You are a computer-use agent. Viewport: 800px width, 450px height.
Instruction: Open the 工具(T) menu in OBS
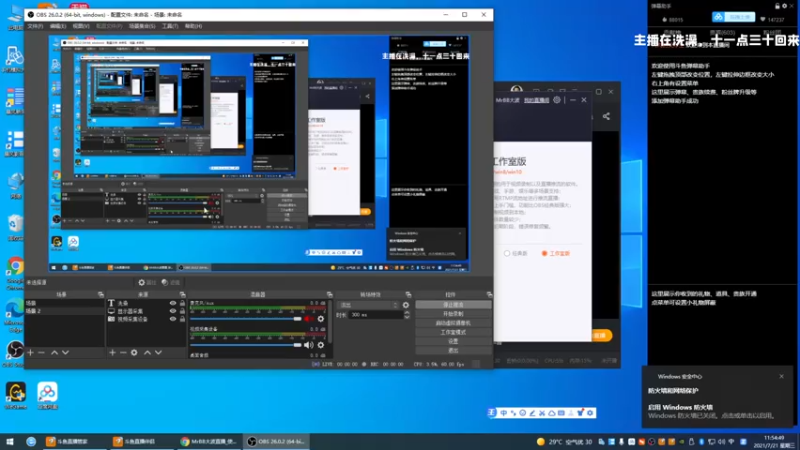170,26
